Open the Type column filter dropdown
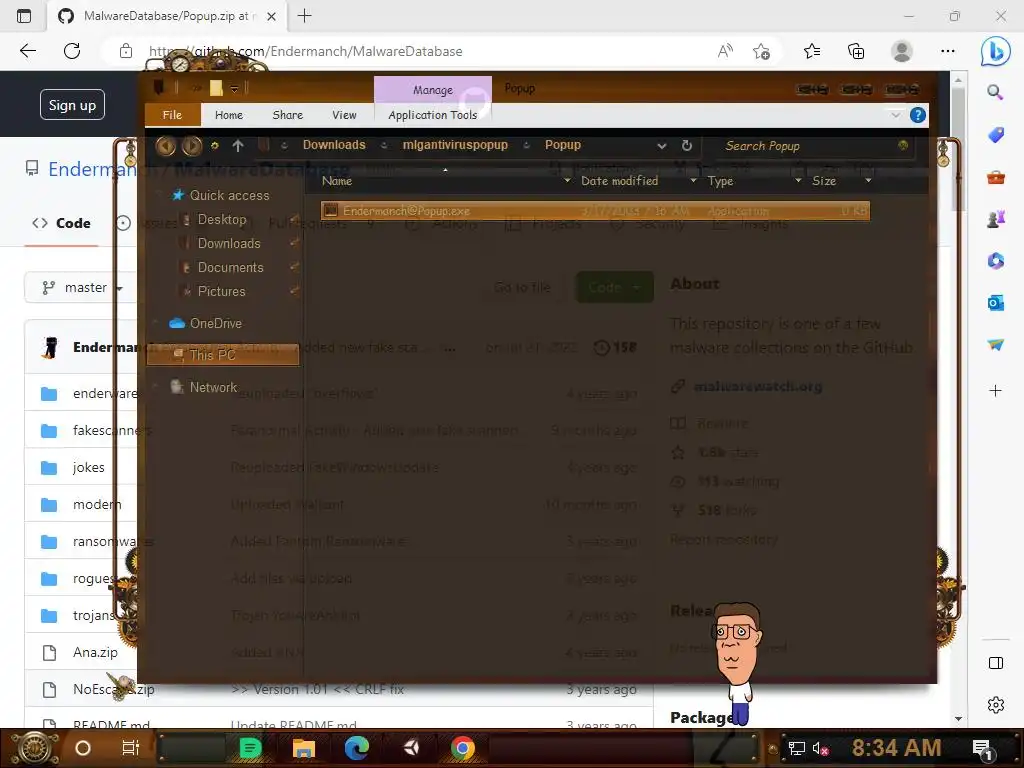1024x768 pixels. click(x=798, y=181)
